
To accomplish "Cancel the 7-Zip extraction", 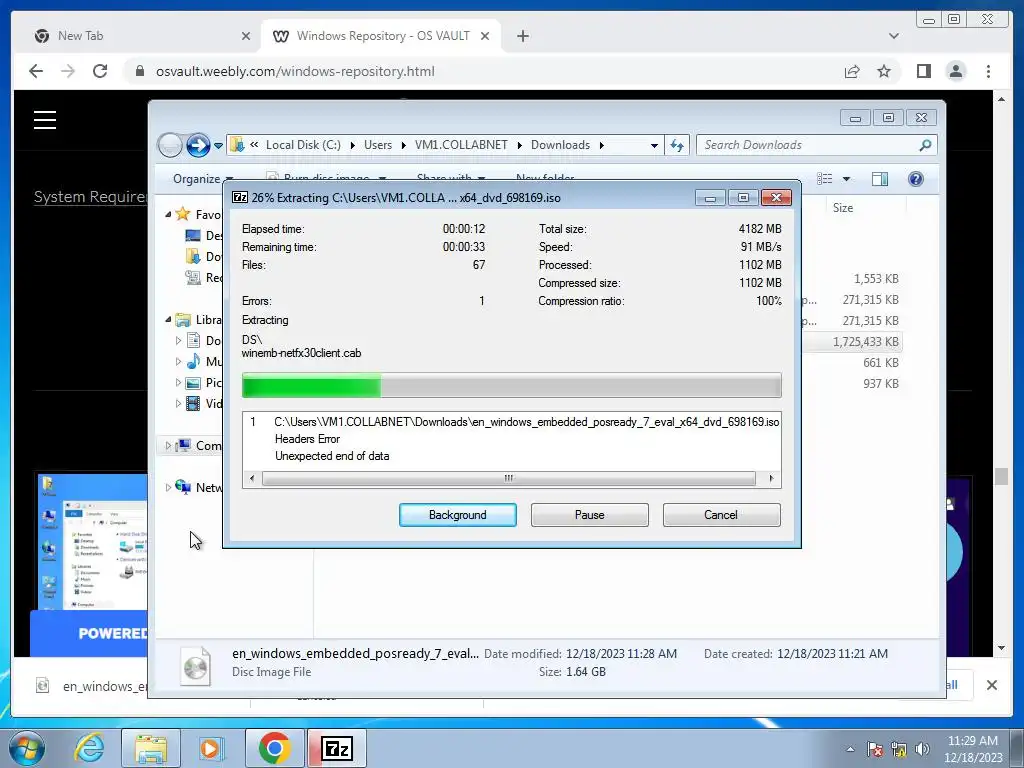I will tap(721, 515).
